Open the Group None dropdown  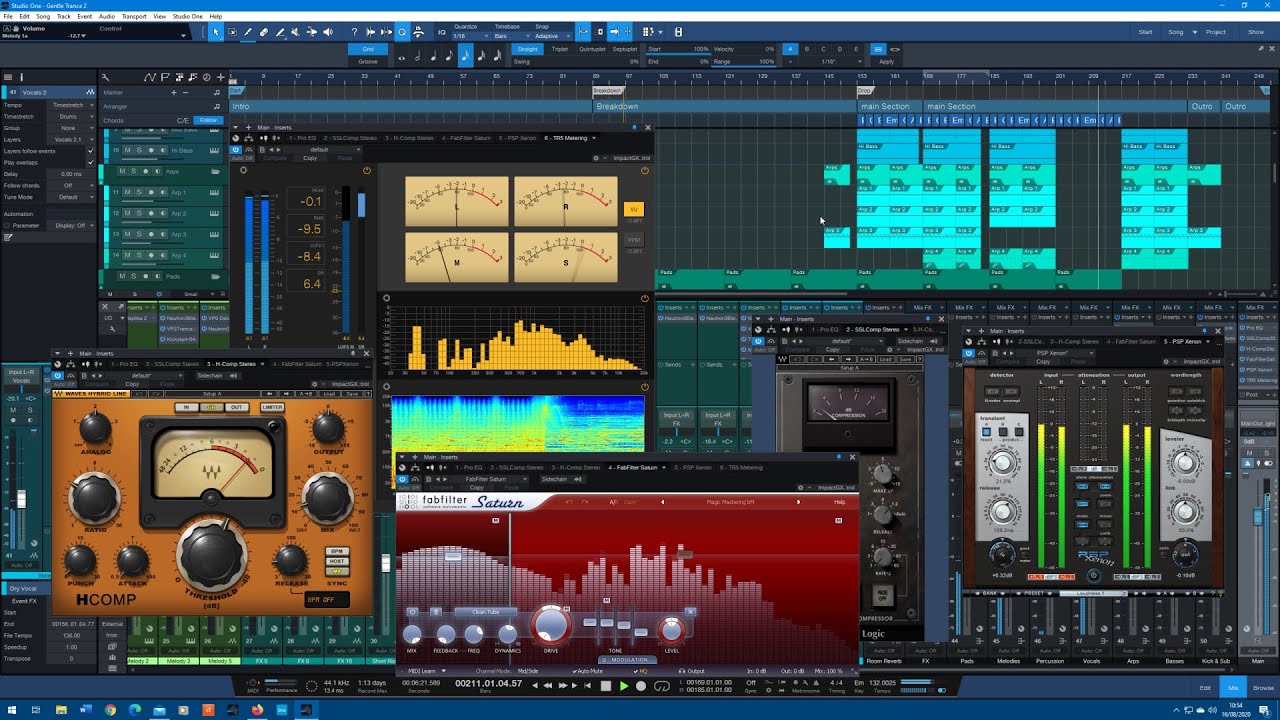69,128
